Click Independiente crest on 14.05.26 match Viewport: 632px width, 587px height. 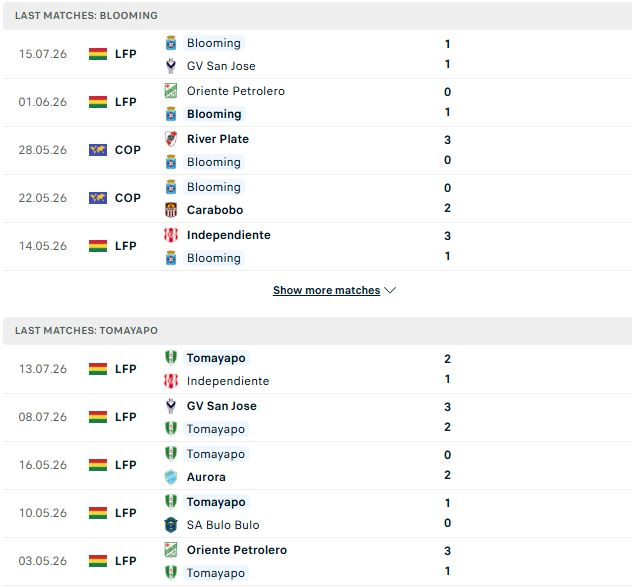[x=171, y=235]
